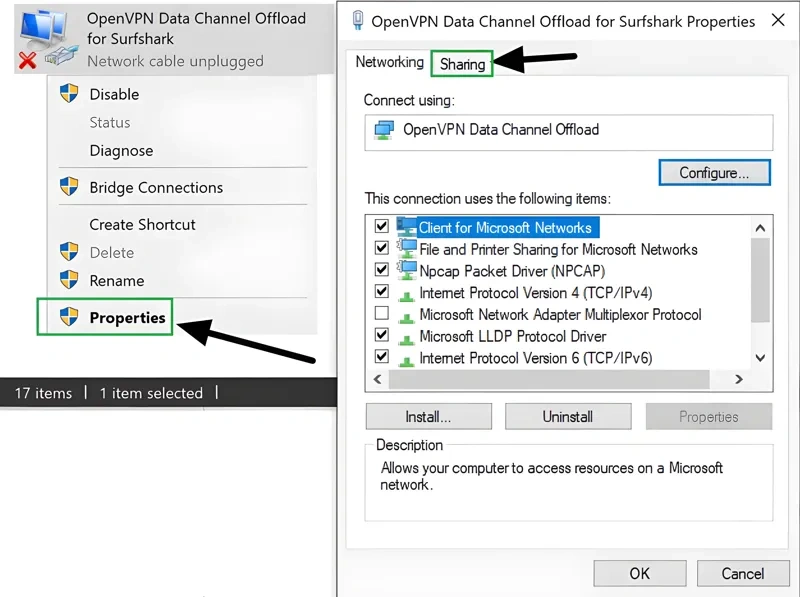Click the TCP/IPv4 protocol icon

click(x=406, y=295)
